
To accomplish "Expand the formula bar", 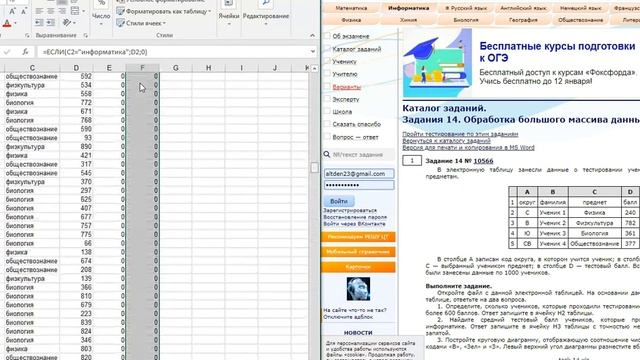I will click(313, 51).
